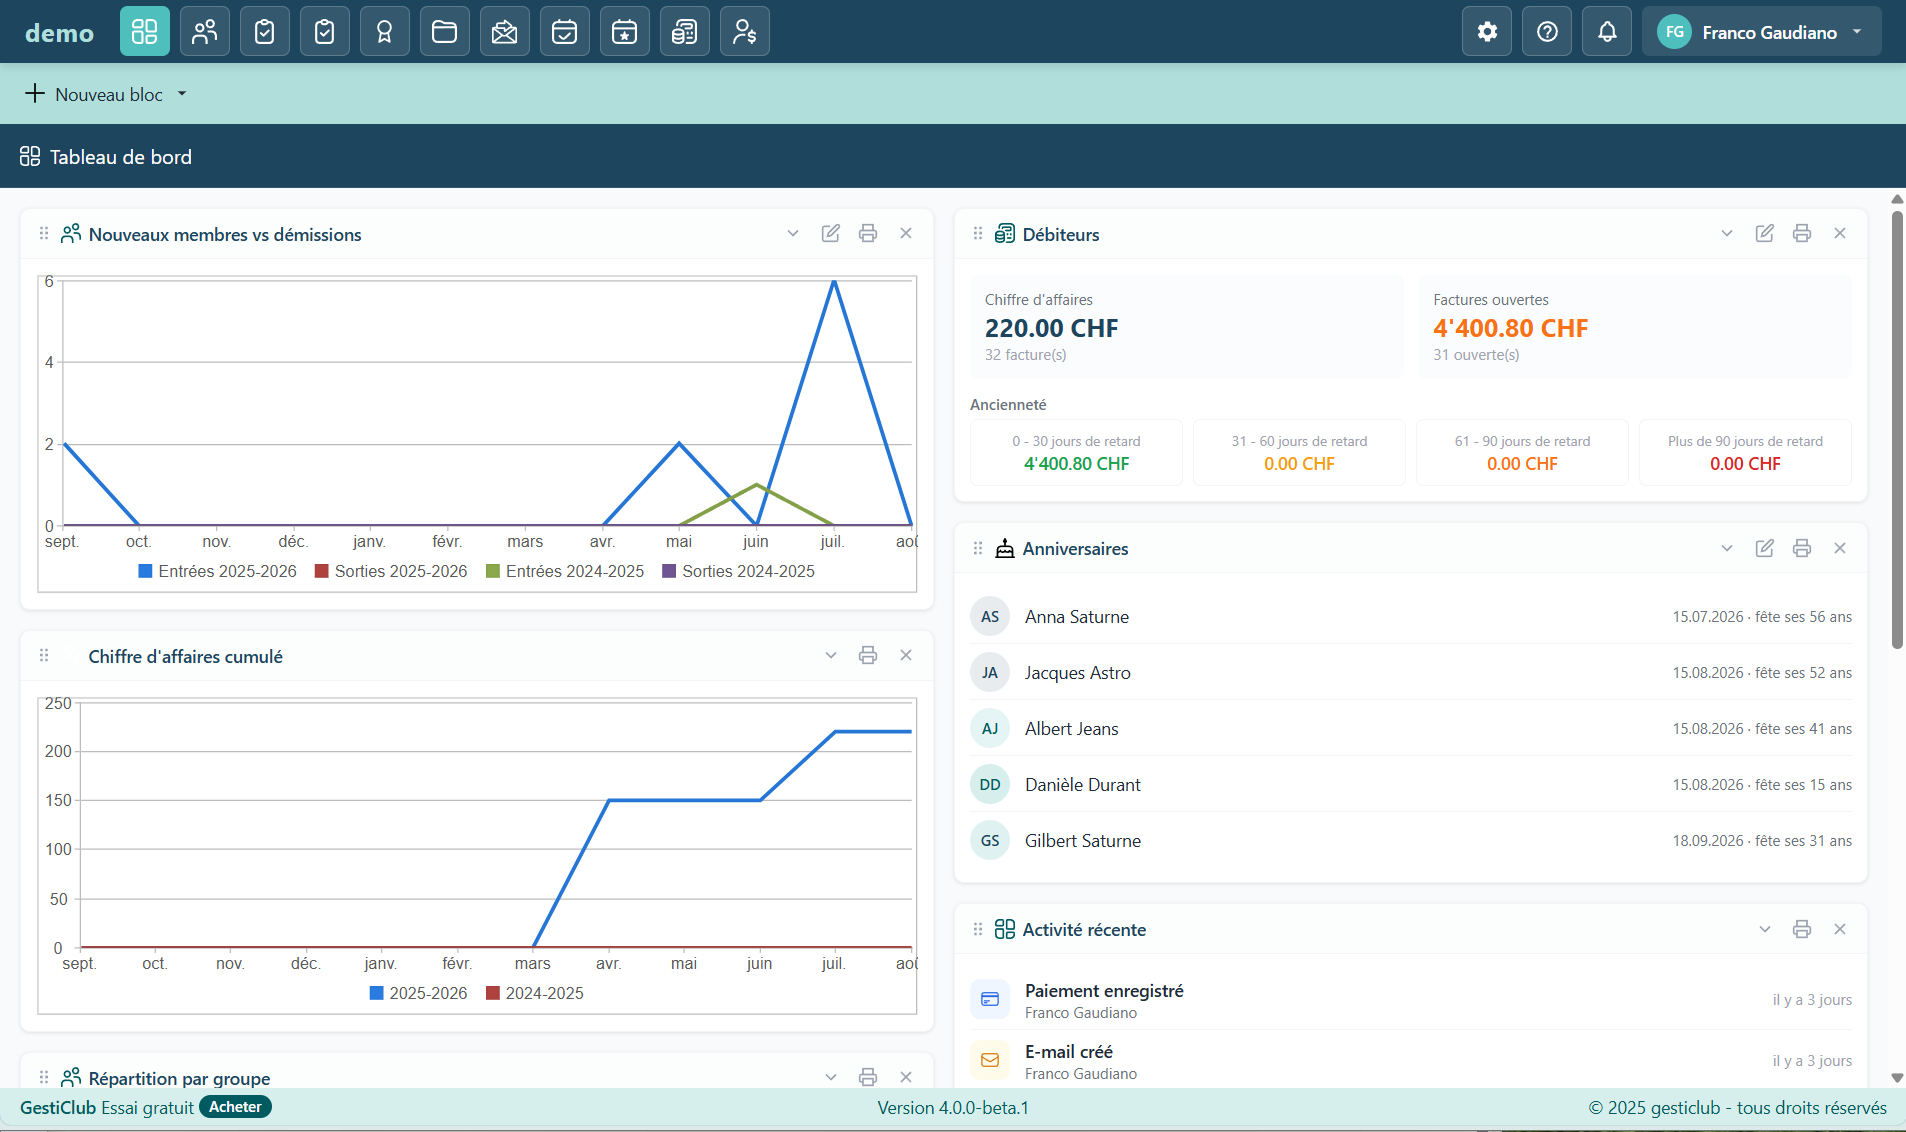Toggle Sorties 2024-2025 legend series
The image size is (1906, 1132).
pos(738,571)
